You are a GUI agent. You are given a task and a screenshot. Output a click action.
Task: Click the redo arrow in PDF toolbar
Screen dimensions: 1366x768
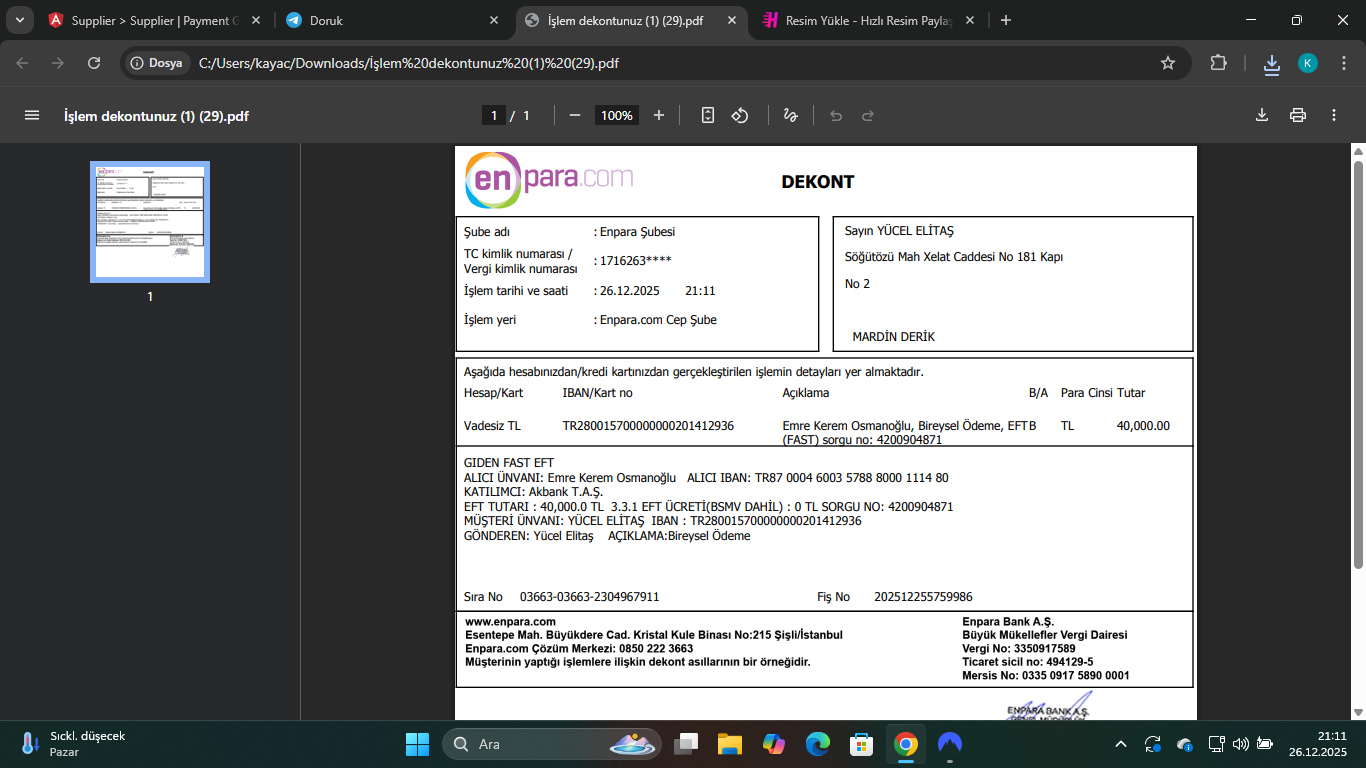point(868,115)
